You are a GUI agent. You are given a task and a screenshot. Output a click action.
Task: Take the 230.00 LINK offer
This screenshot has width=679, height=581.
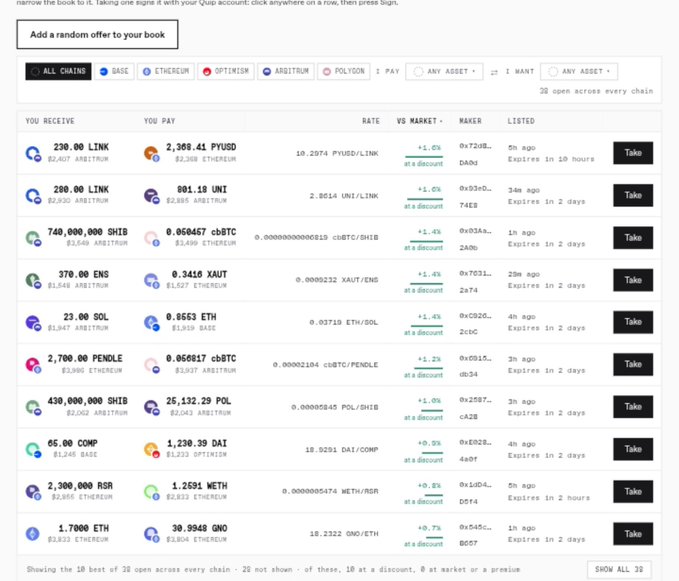point(633,153)
